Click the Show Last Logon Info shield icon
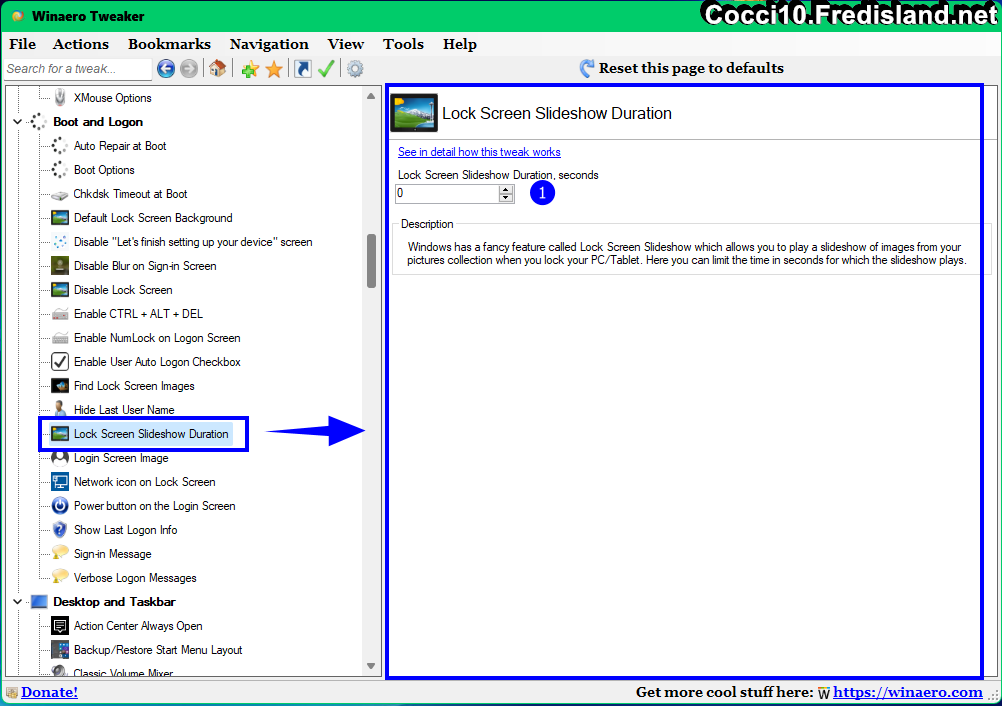 [x=59, y=530]
